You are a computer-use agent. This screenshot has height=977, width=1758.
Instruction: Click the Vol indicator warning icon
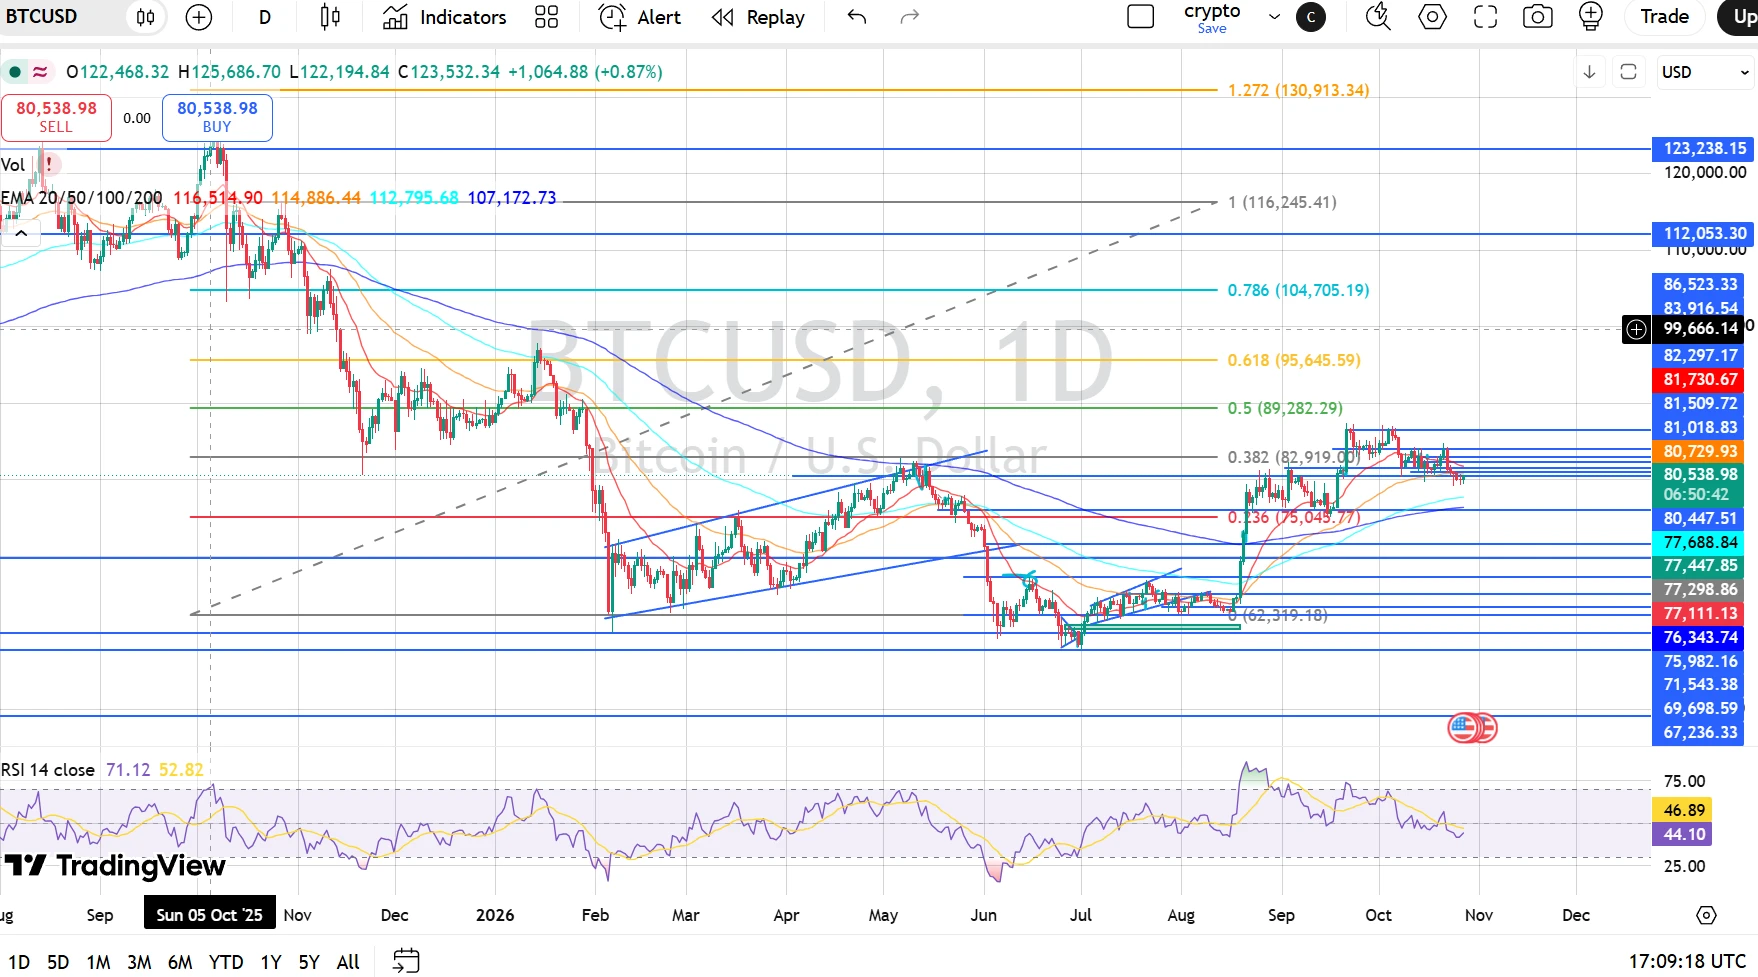48,165
